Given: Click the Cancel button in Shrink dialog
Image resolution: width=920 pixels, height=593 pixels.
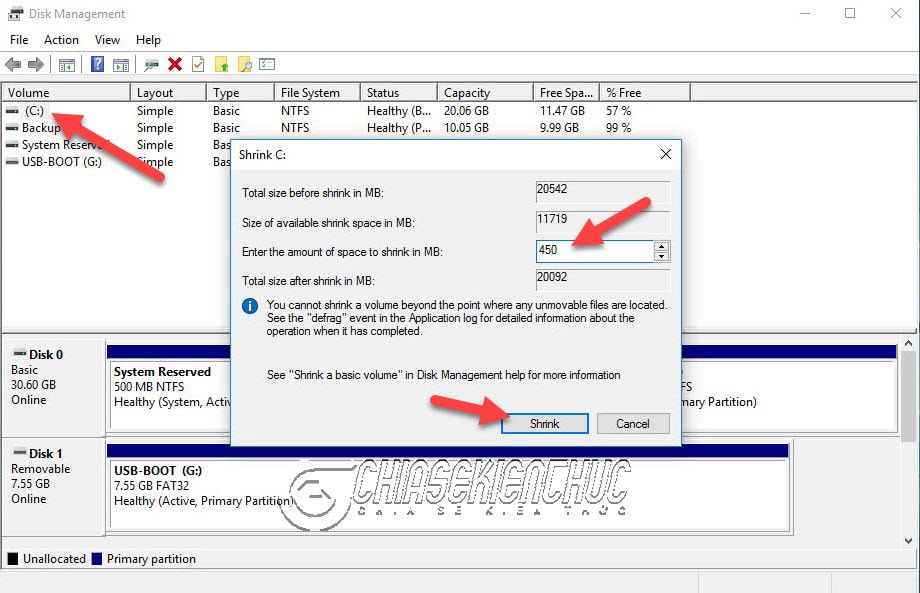Looking at the screenshot, I should tap(633, 423).
